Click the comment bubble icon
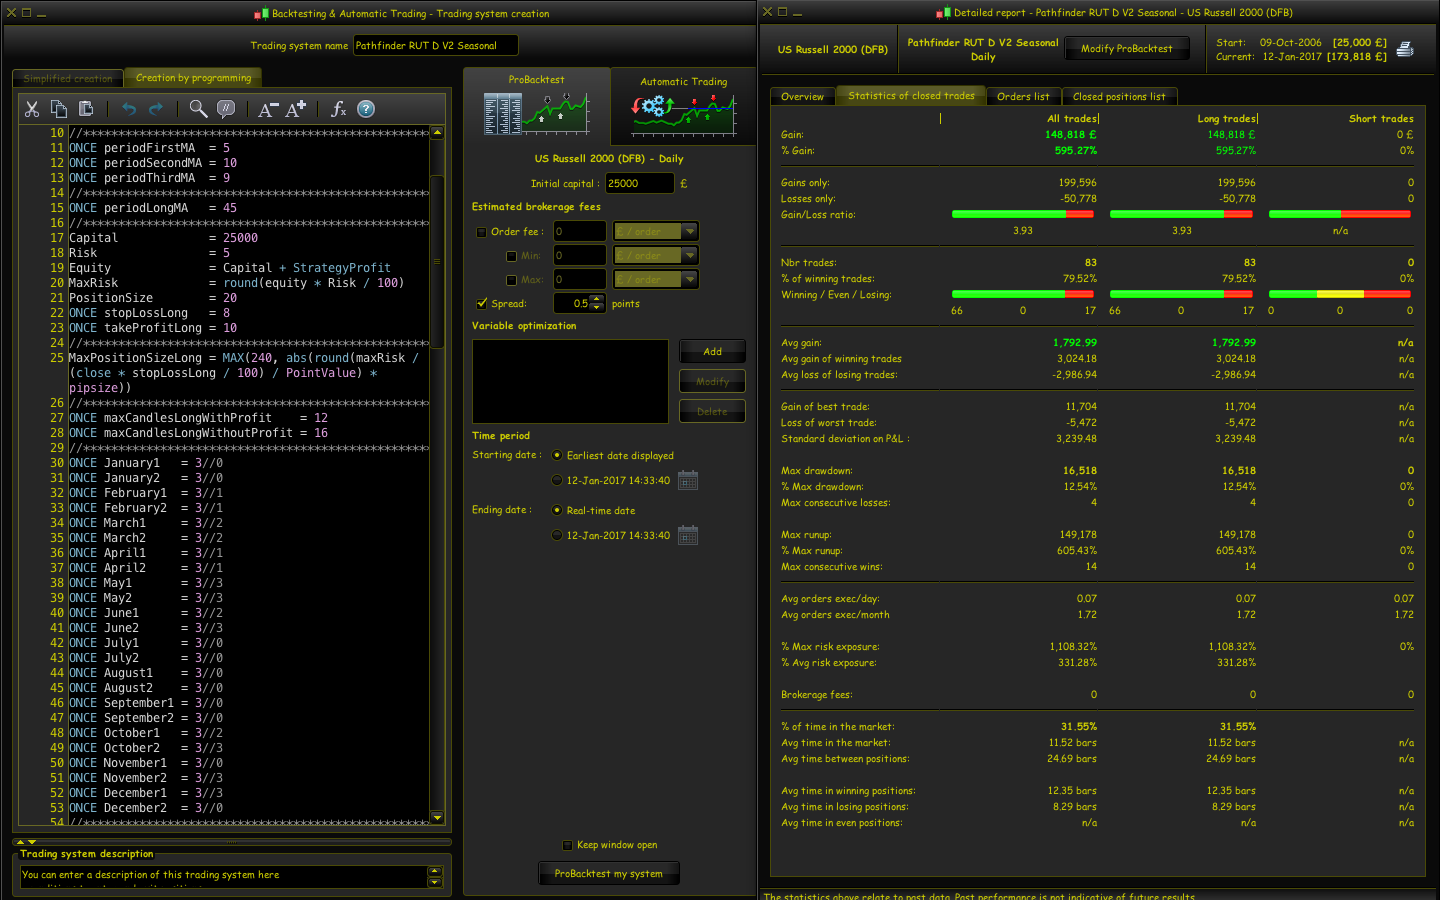 226,109
